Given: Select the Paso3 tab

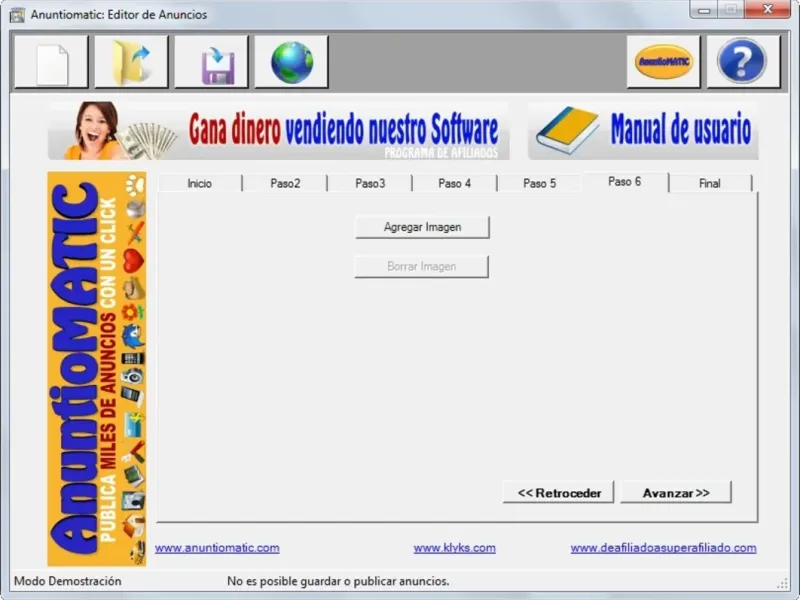Looking at the screenshot, I should click(x=370, y=183).
